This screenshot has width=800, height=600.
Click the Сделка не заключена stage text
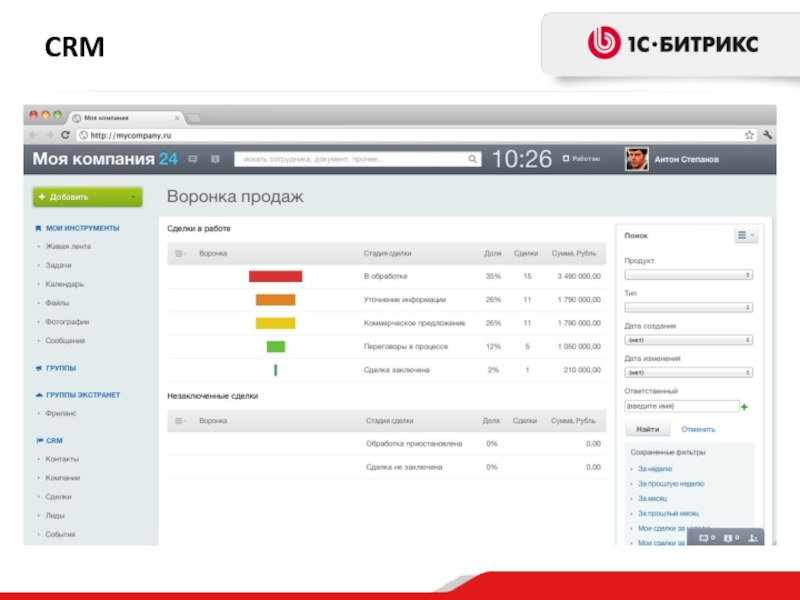(404, 467)
